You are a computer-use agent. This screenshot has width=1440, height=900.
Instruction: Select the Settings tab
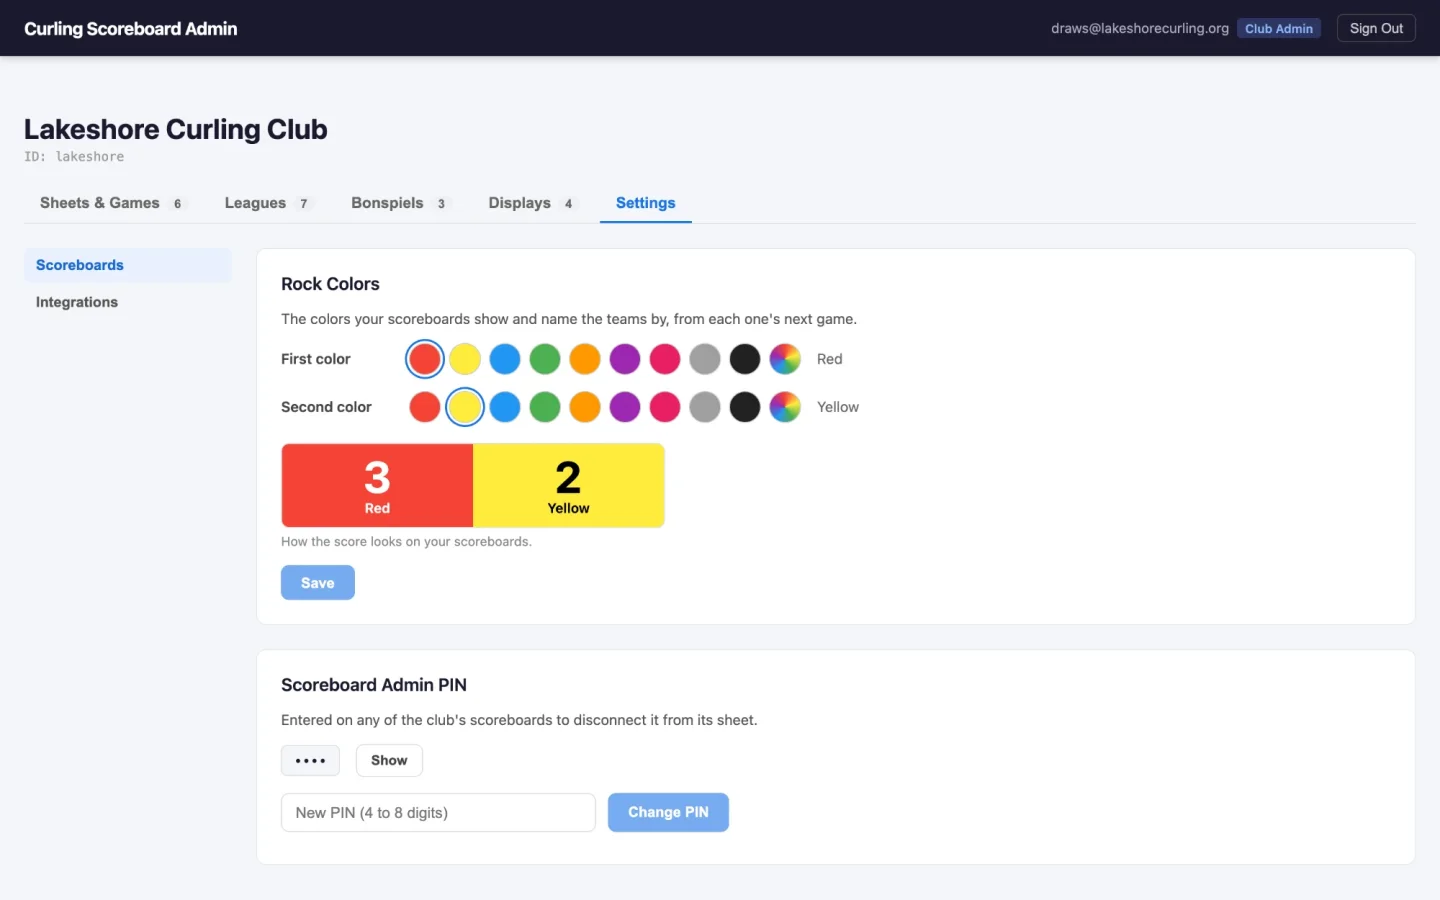(646, 203)
